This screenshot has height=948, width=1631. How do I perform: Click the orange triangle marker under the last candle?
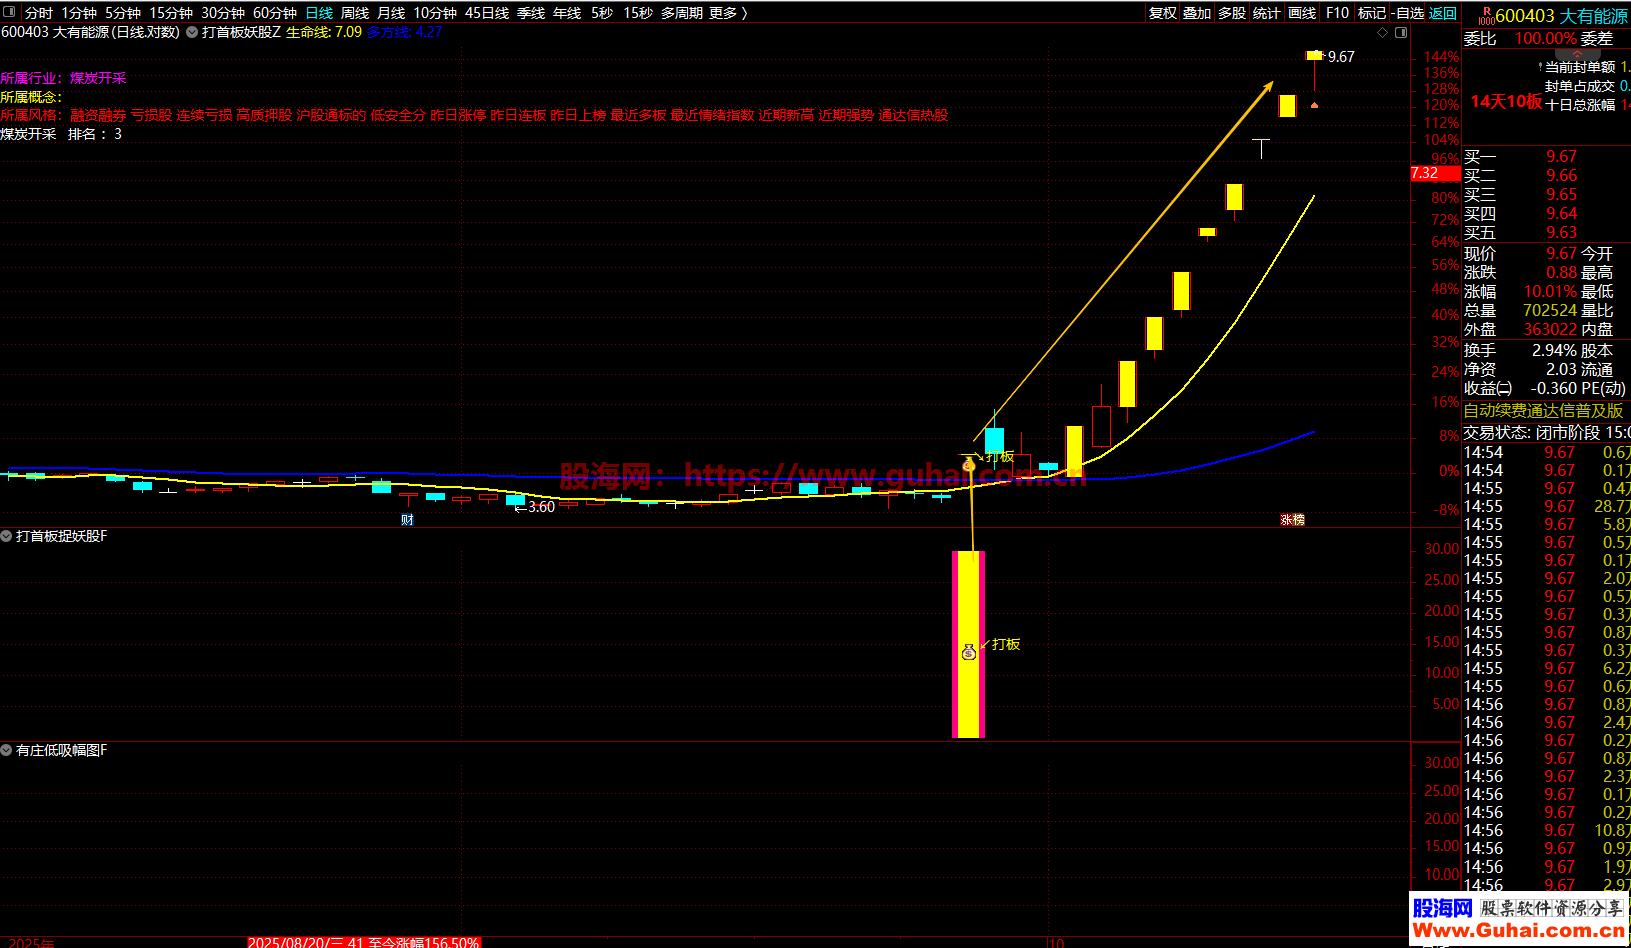tap(1314, 104)
